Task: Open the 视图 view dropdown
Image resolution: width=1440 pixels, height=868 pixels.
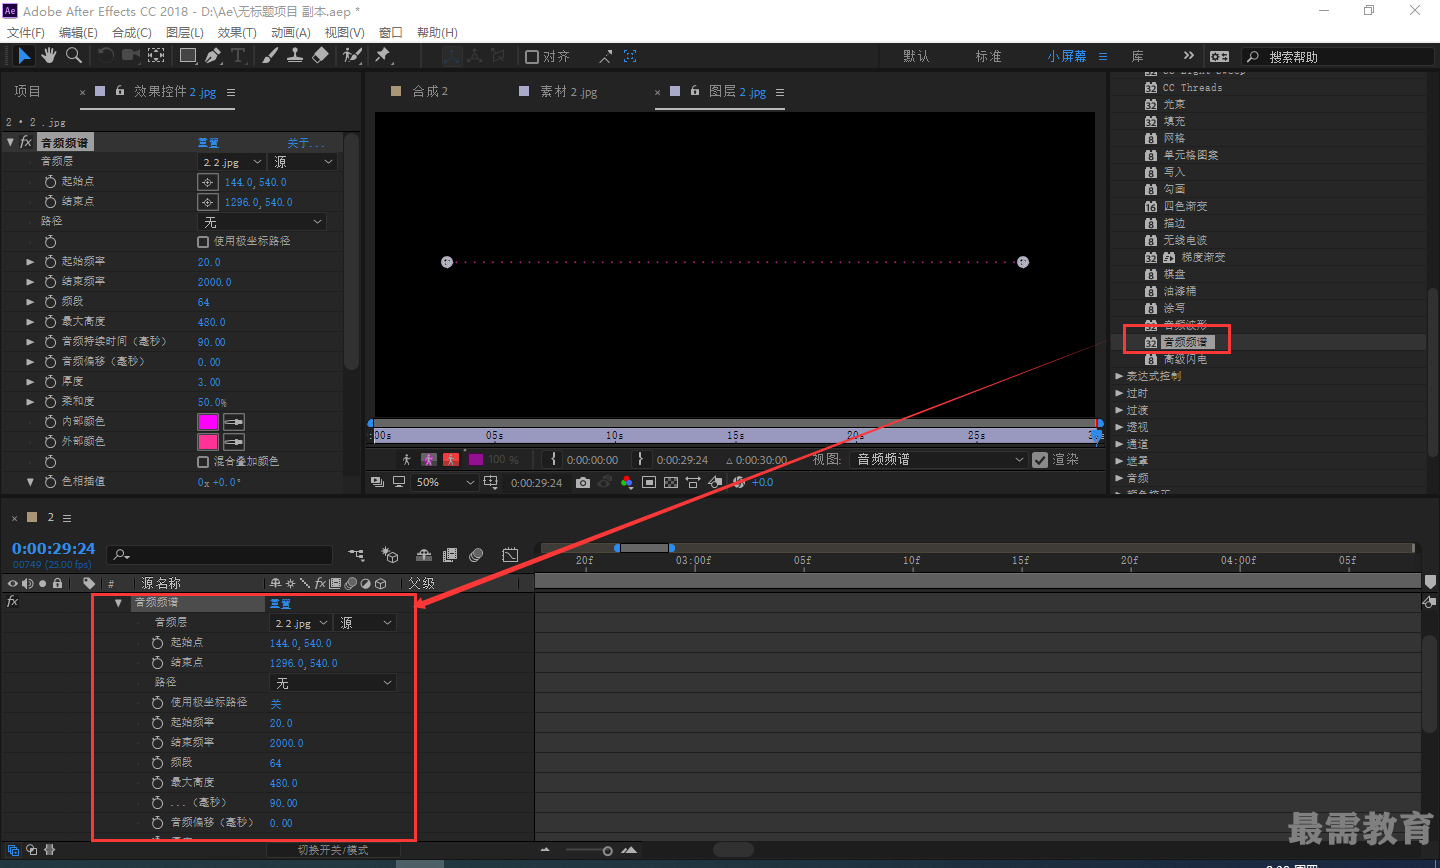Action: click(x=938, y=460)
